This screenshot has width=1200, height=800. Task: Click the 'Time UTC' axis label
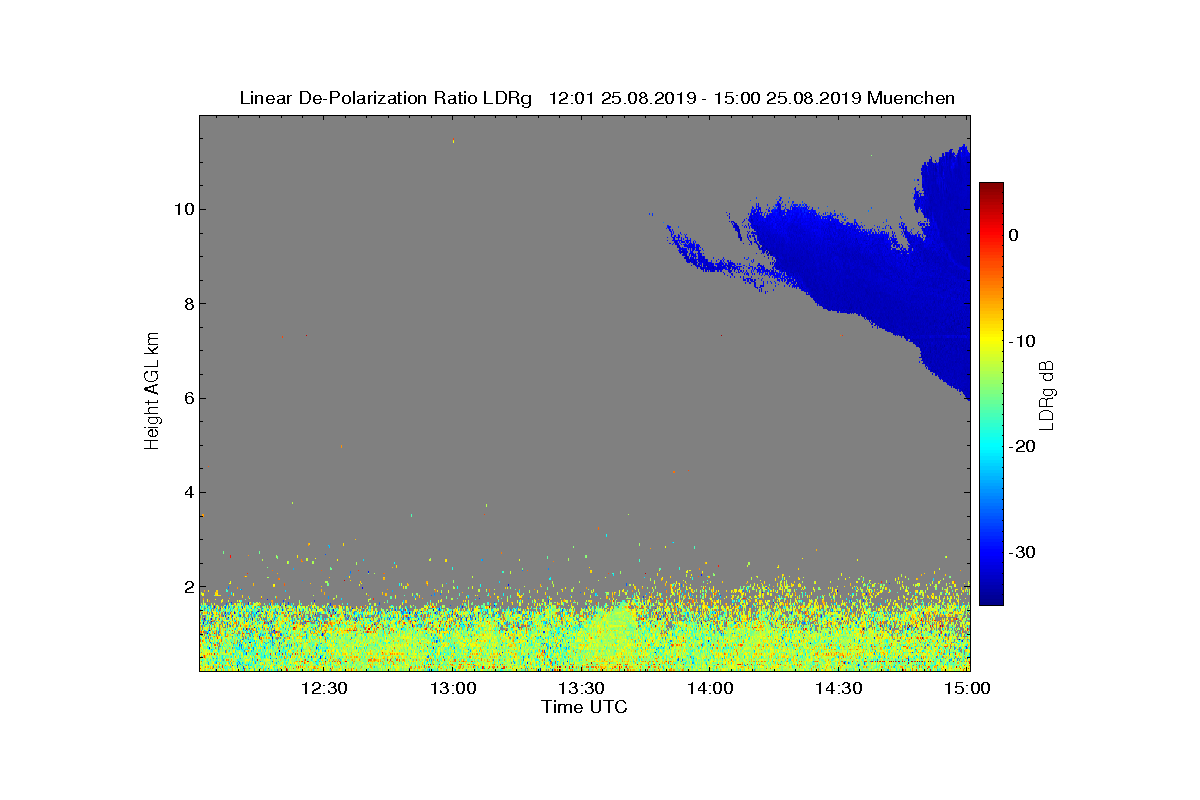pos(585,707)
